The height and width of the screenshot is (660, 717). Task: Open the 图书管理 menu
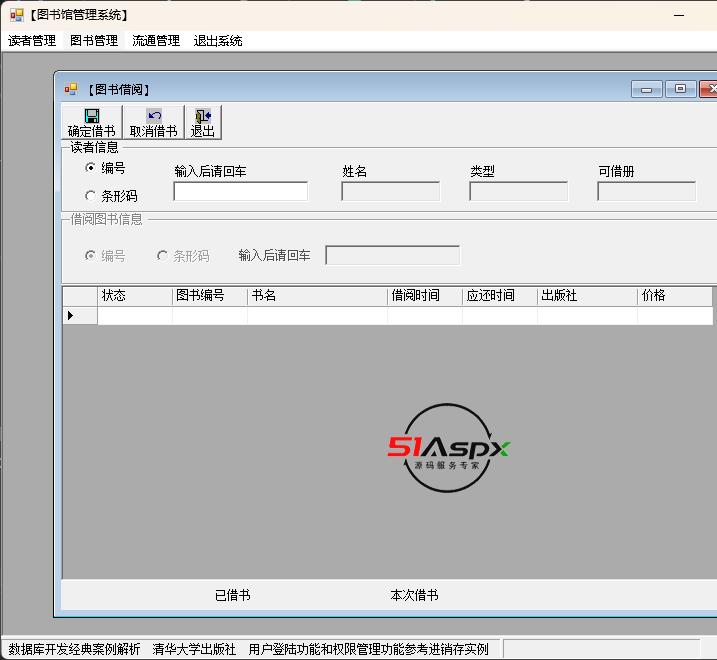tap(94, 41)
